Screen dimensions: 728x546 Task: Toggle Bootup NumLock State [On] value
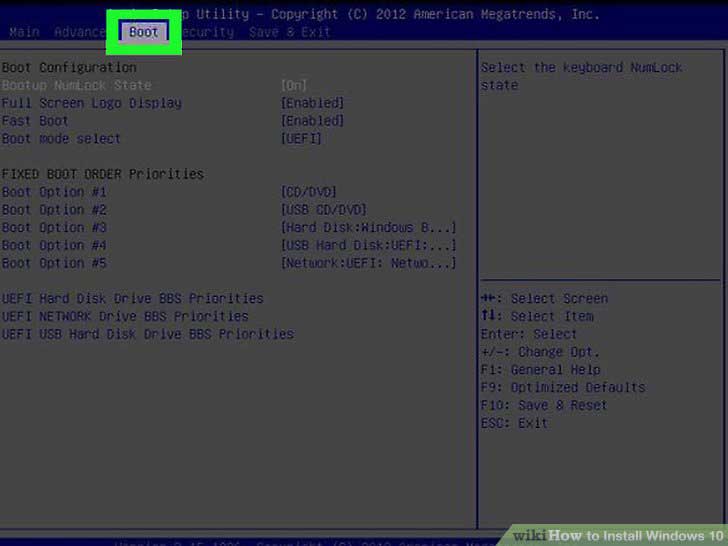coord(293,85)
